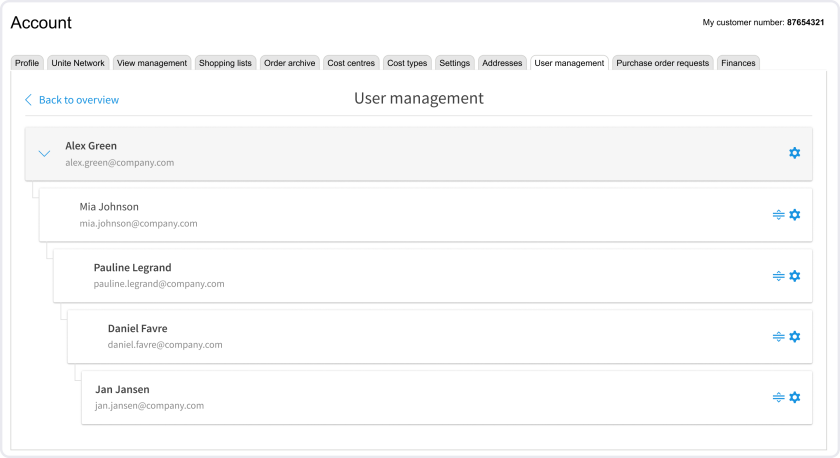
Task: Open the Order archive tab
Action: (289, 63)
